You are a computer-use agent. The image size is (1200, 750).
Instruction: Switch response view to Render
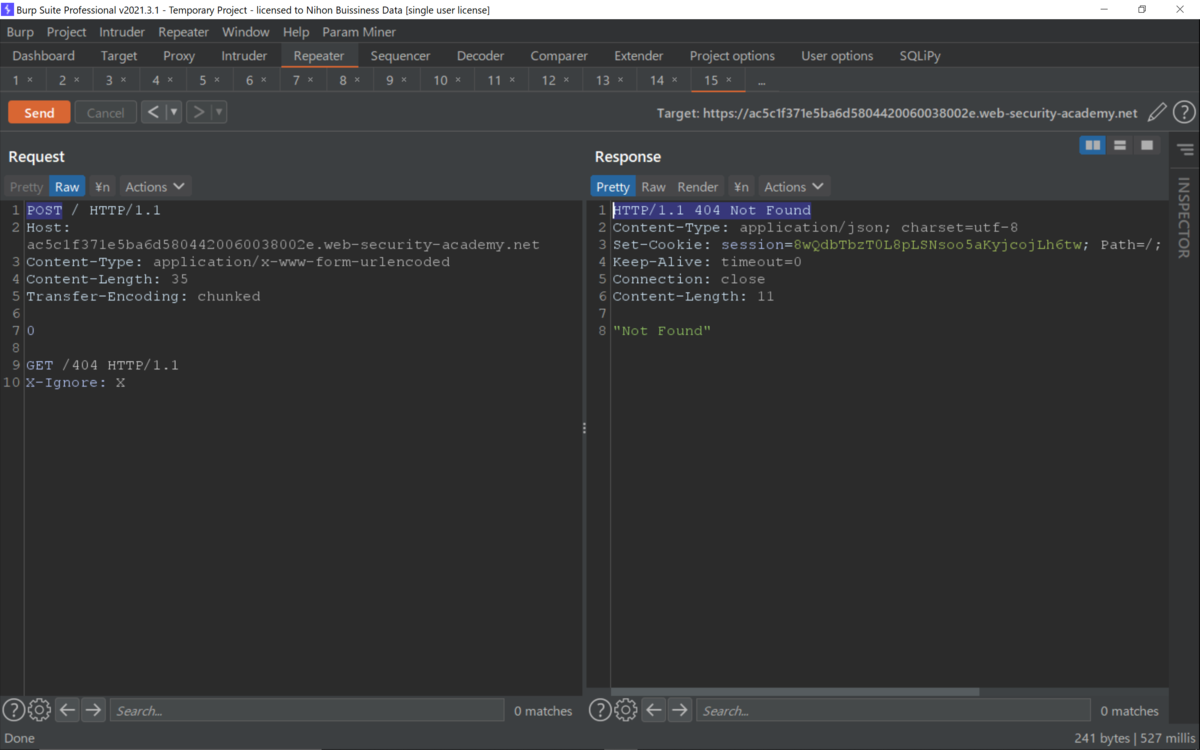pos(698,187)
